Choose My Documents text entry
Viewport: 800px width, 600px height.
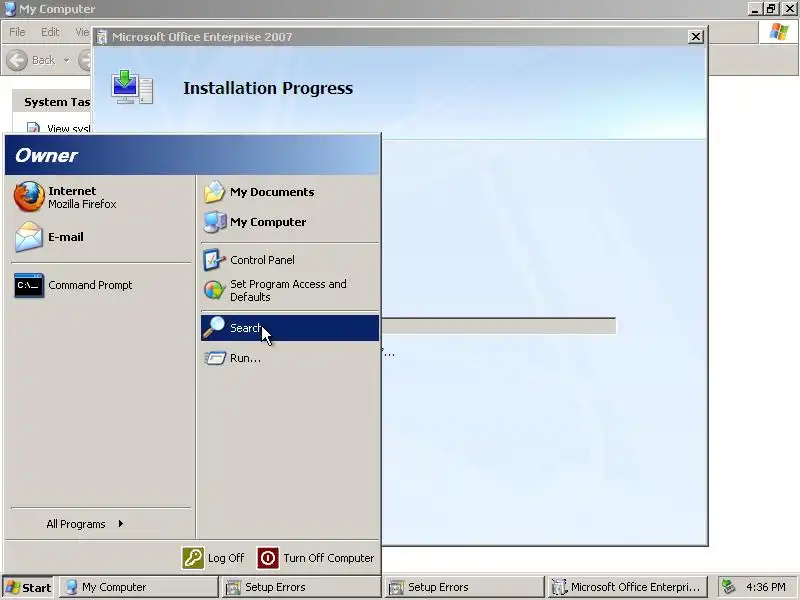coord(272,192)
